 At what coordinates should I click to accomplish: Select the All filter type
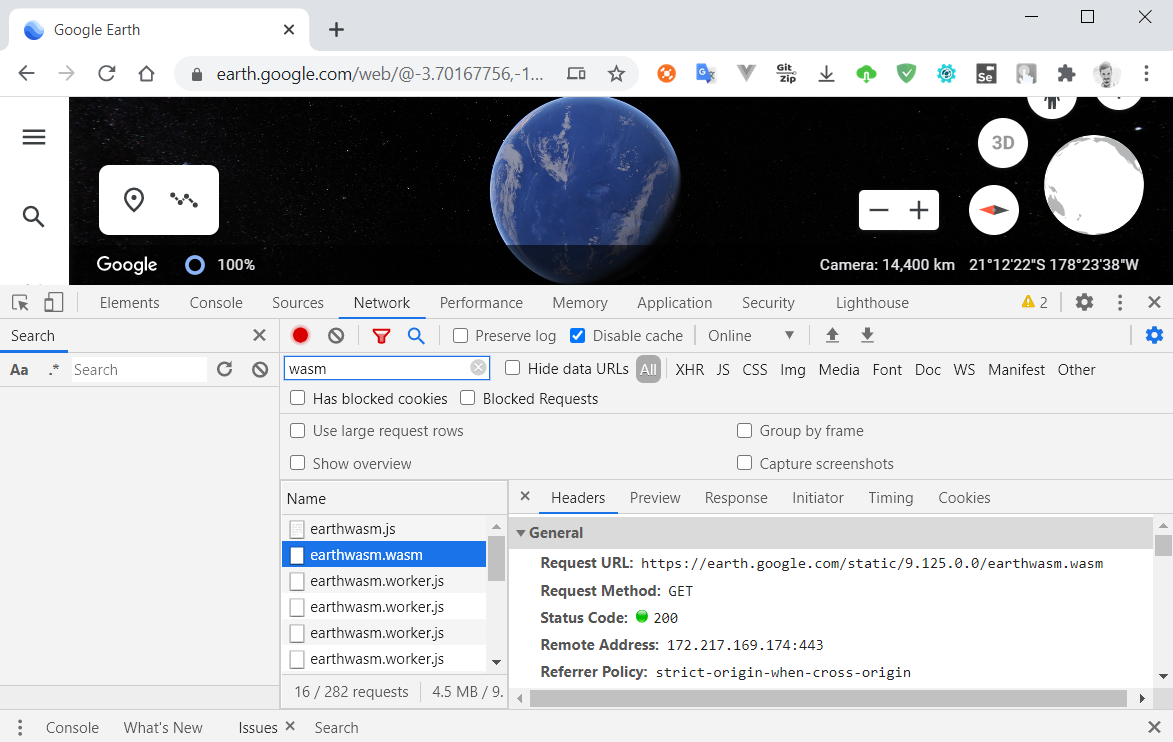point(649,370)
